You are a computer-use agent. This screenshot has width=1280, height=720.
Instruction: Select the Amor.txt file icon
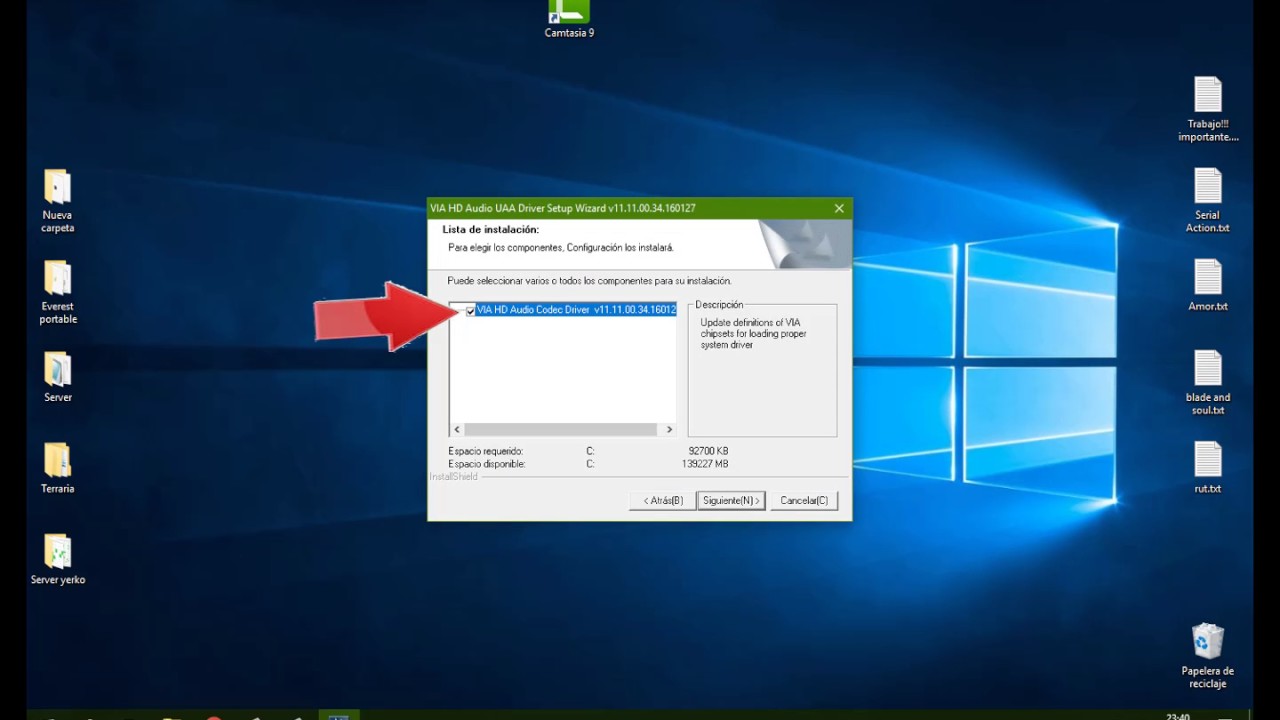(x=1208, y=277)
